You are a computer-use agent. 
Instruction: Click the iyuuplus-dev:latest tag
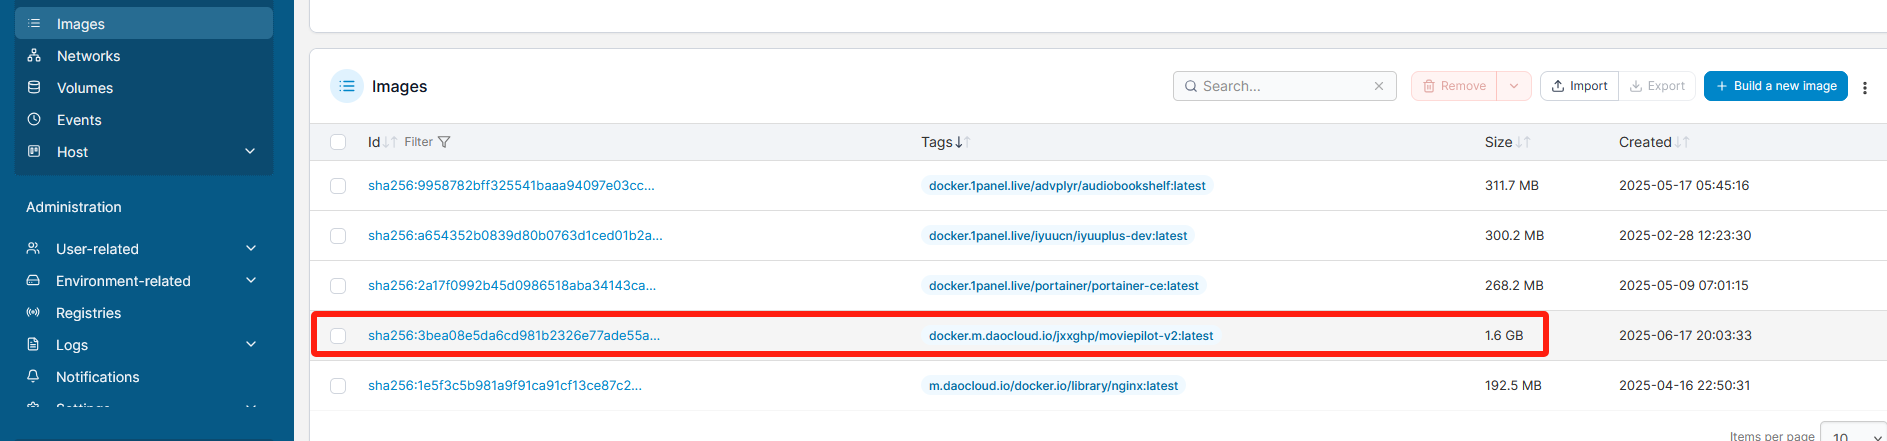(x=1058, y=235)
